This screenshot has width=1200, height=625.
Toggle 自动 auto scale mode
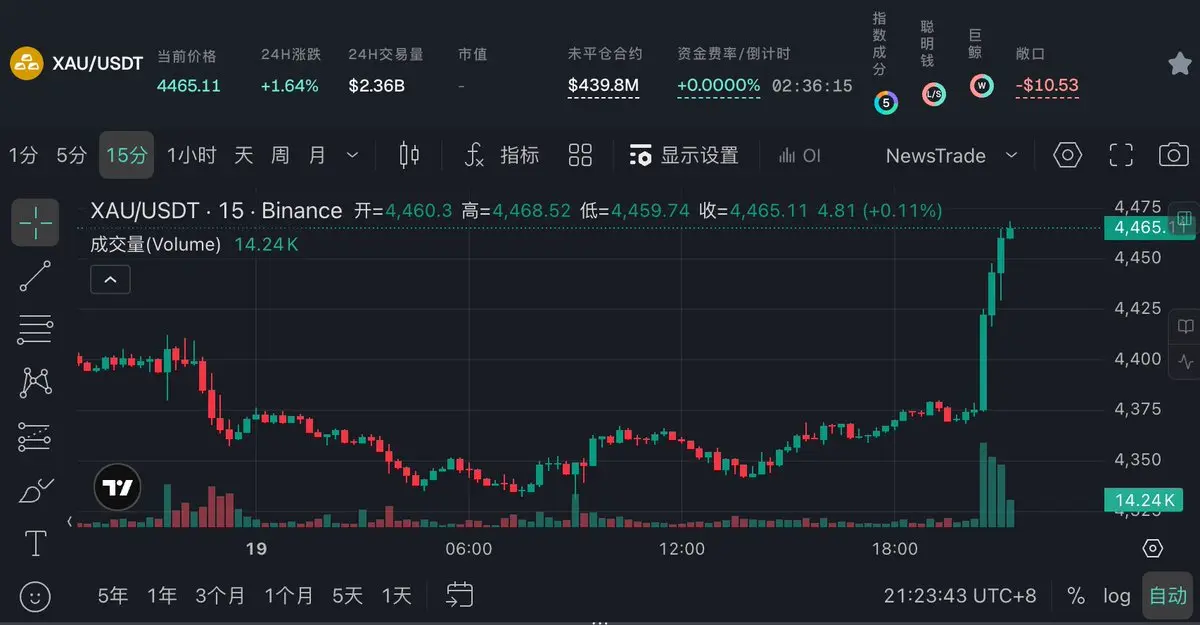(1168, 596)
